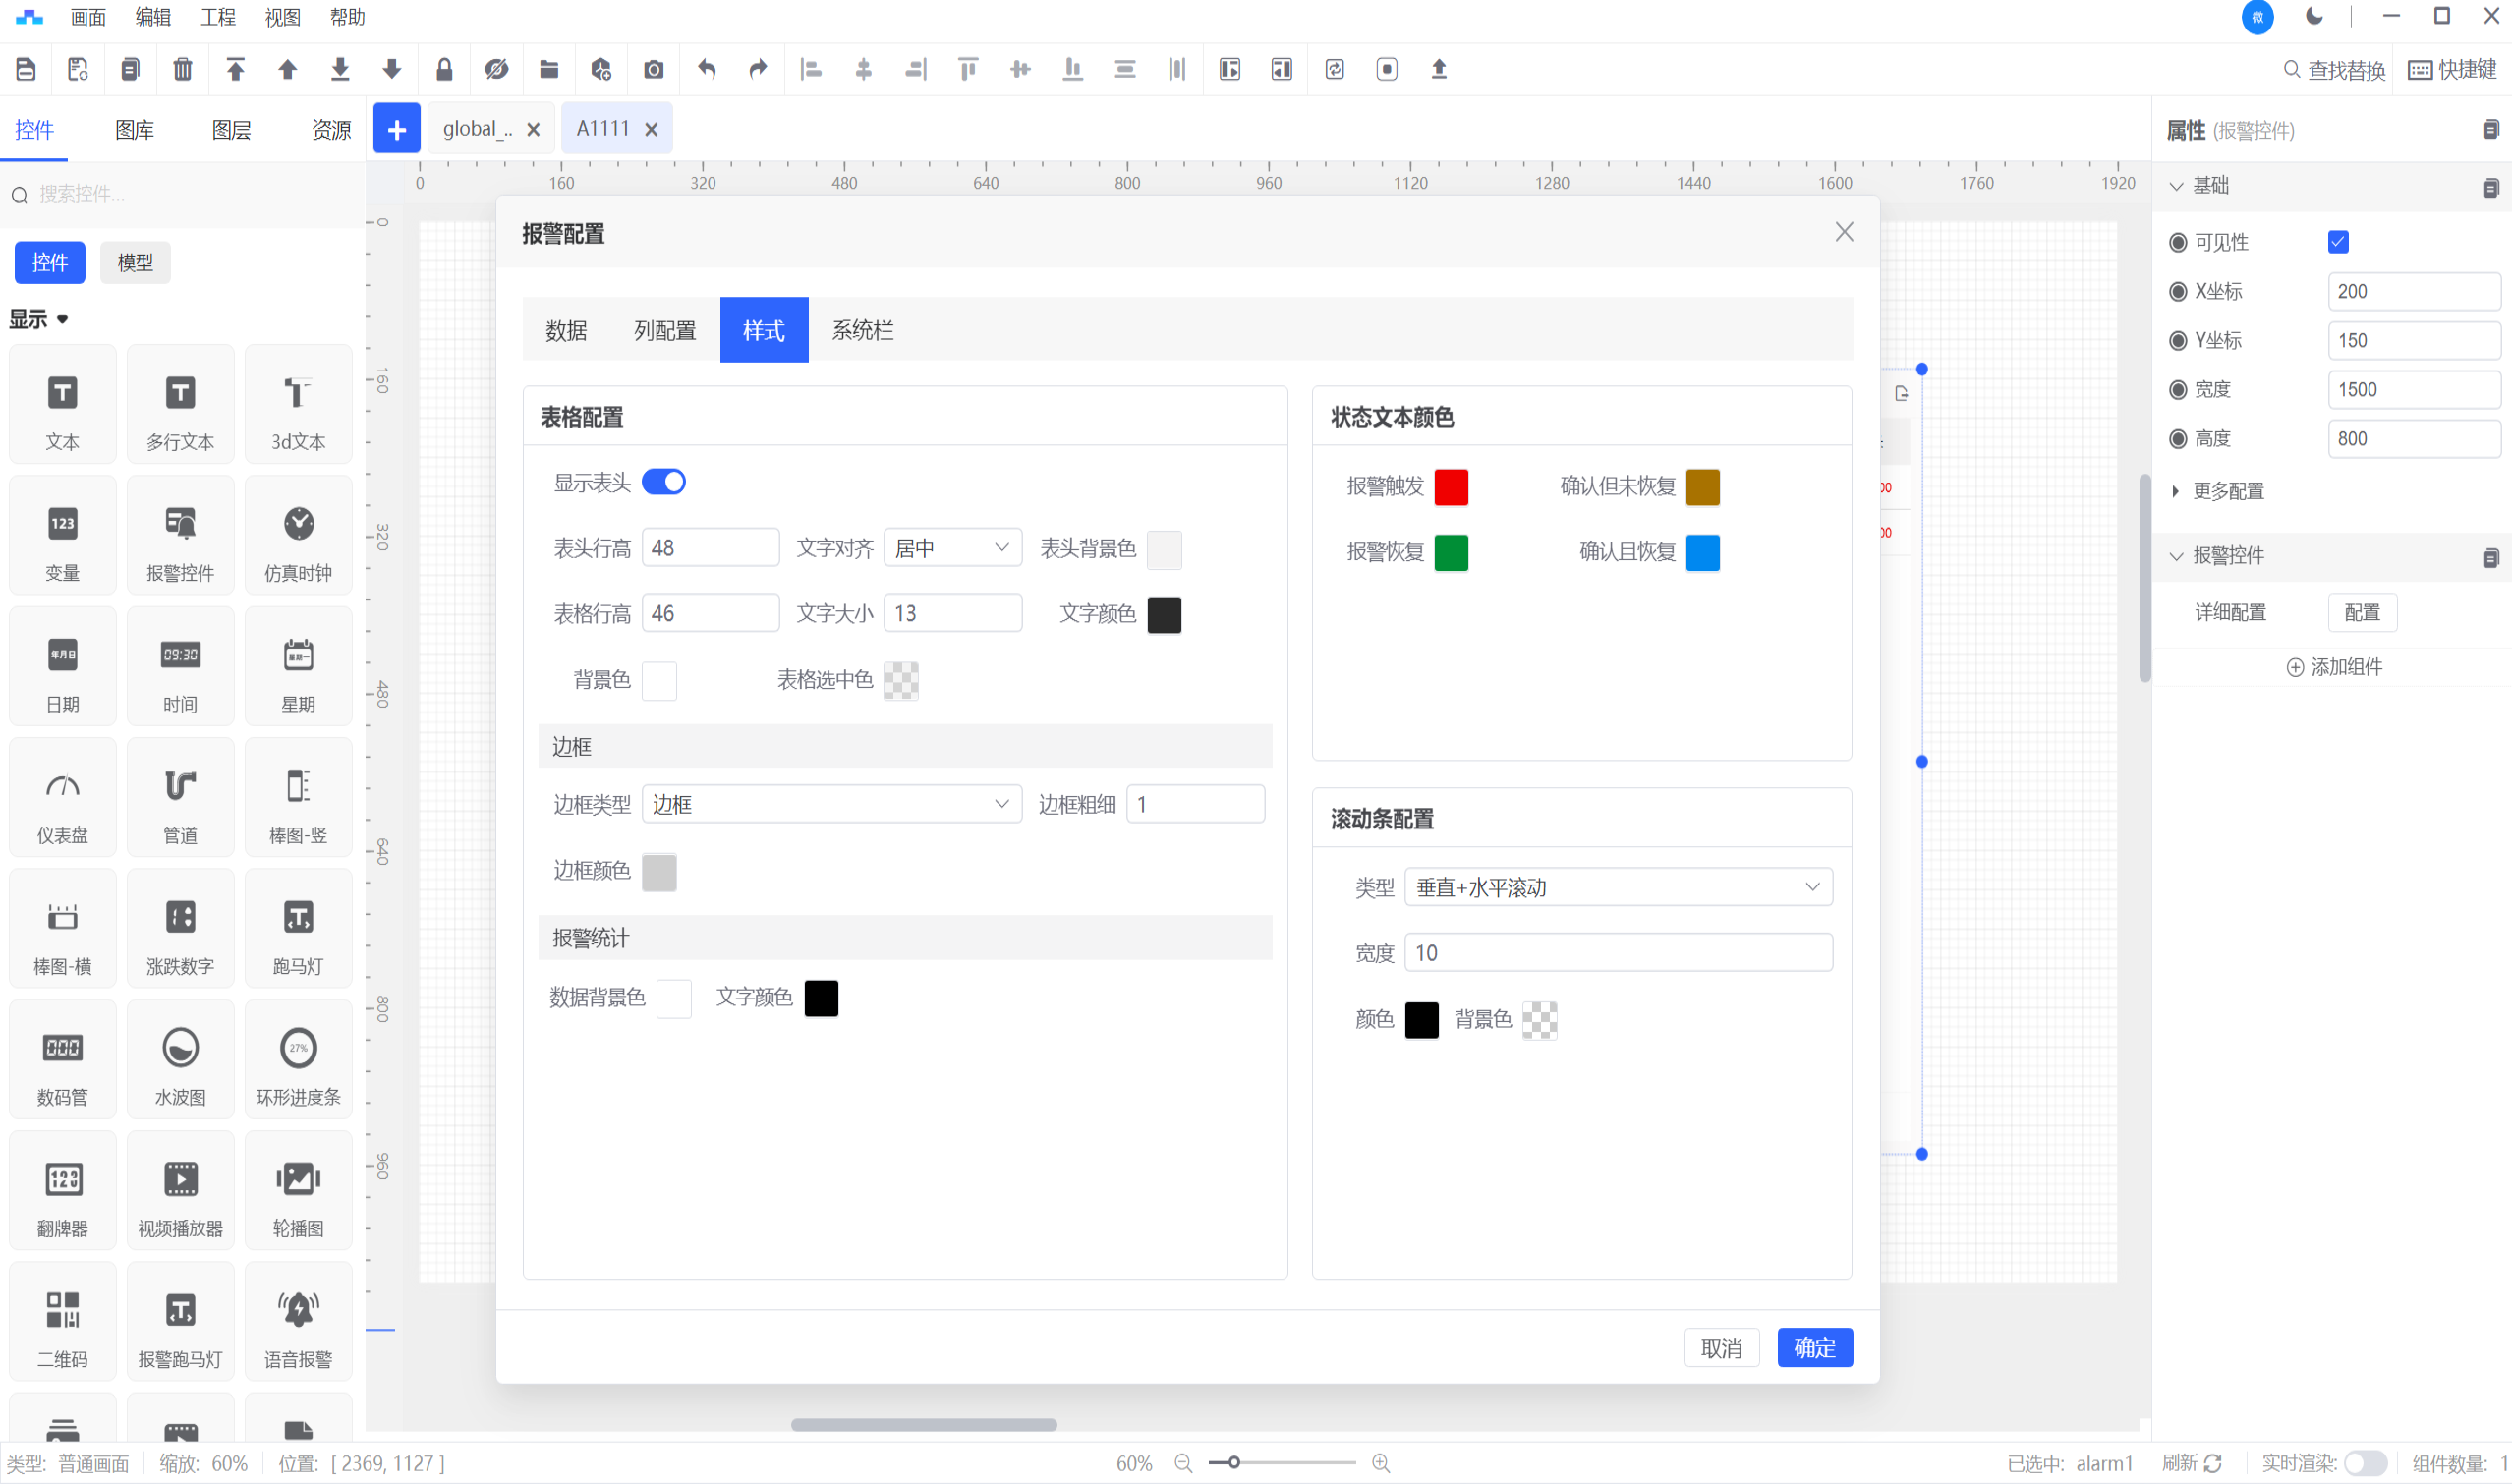Toggle dark mode moon icon
Image resolution: width=2512 pixels, height=1484 pixels.
[x=2314, y=16]
